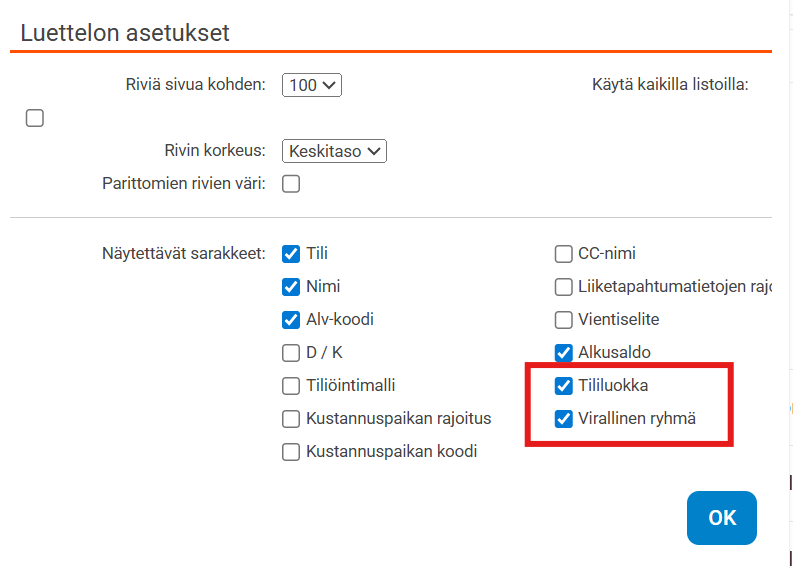Toggle Parittomien rivien väri checkbox

click(x=291, y=184)
